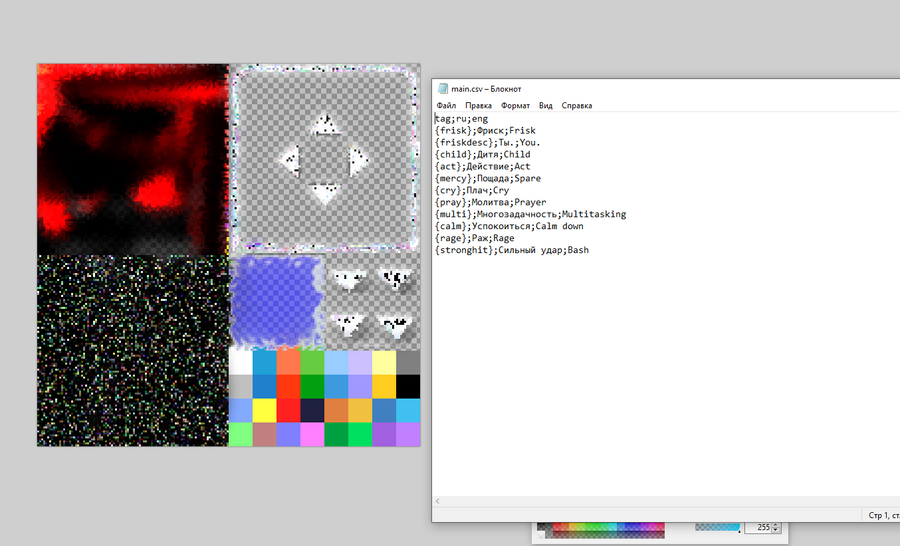Image resolution: width=900 pixels, height=546 pixels.
Task: Click the black square in the canvas color grid
Action: tap(408, 386)
